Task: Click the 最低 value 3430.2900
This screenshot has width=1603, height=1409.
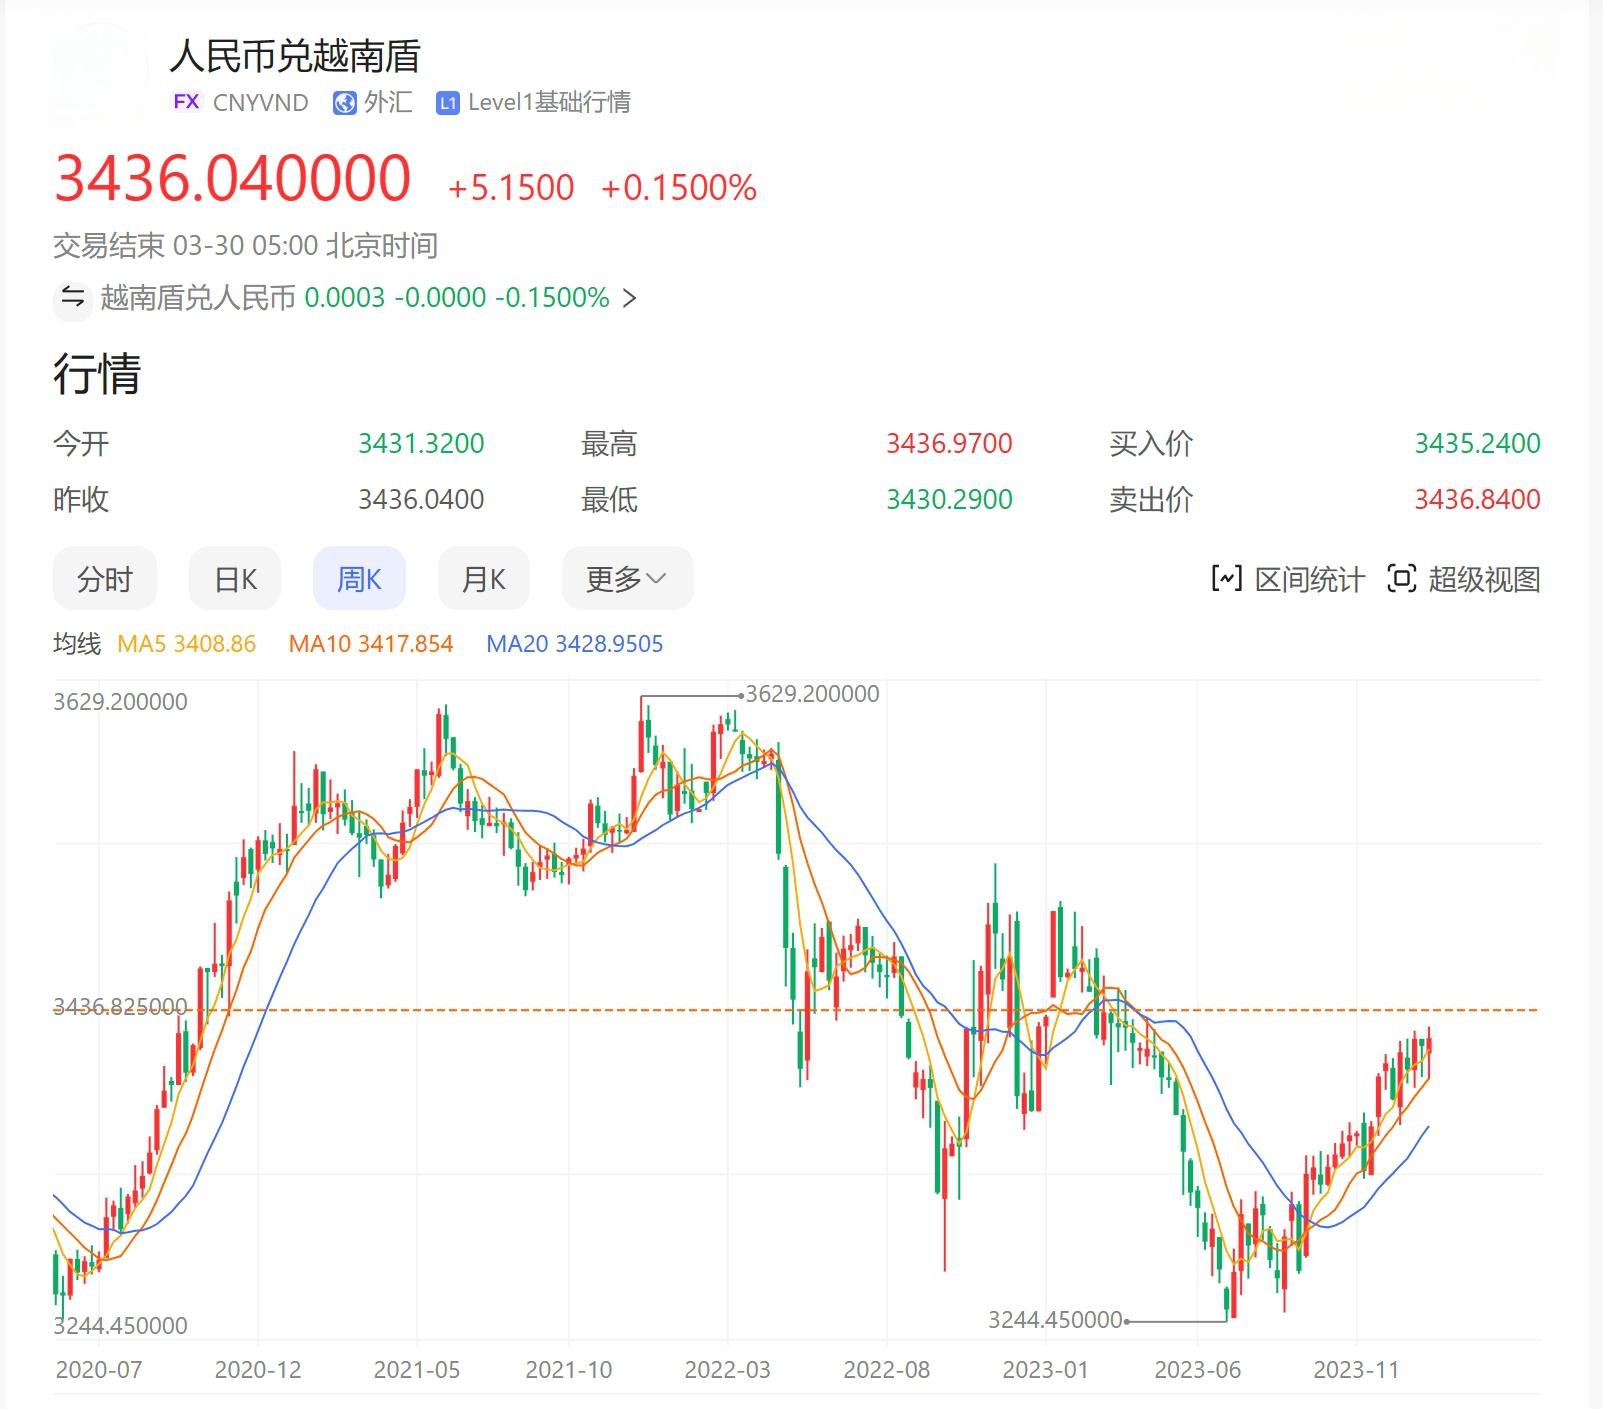Action: click(949, 499)
